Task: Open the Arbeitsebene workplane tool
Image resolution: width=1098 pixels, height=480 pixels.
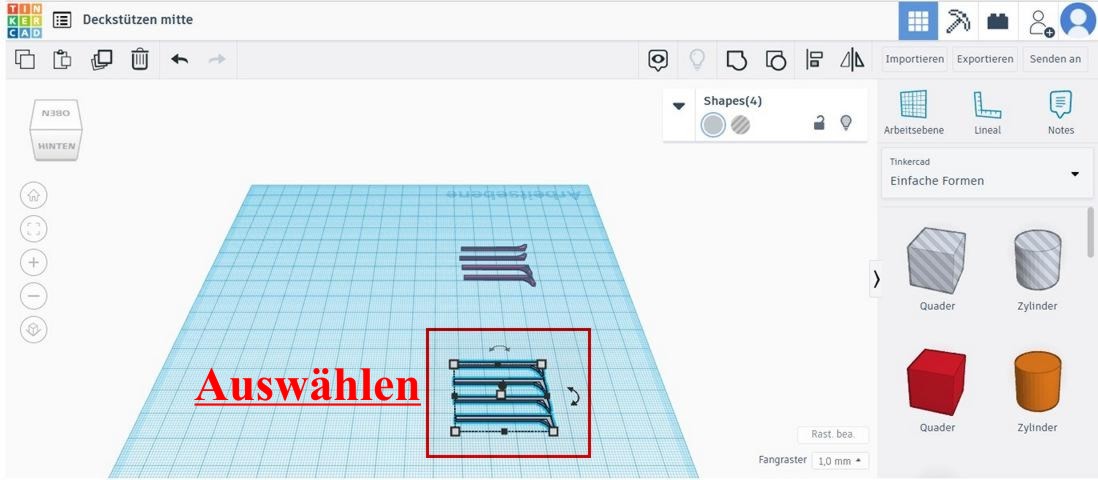Action: click(912, 112)
